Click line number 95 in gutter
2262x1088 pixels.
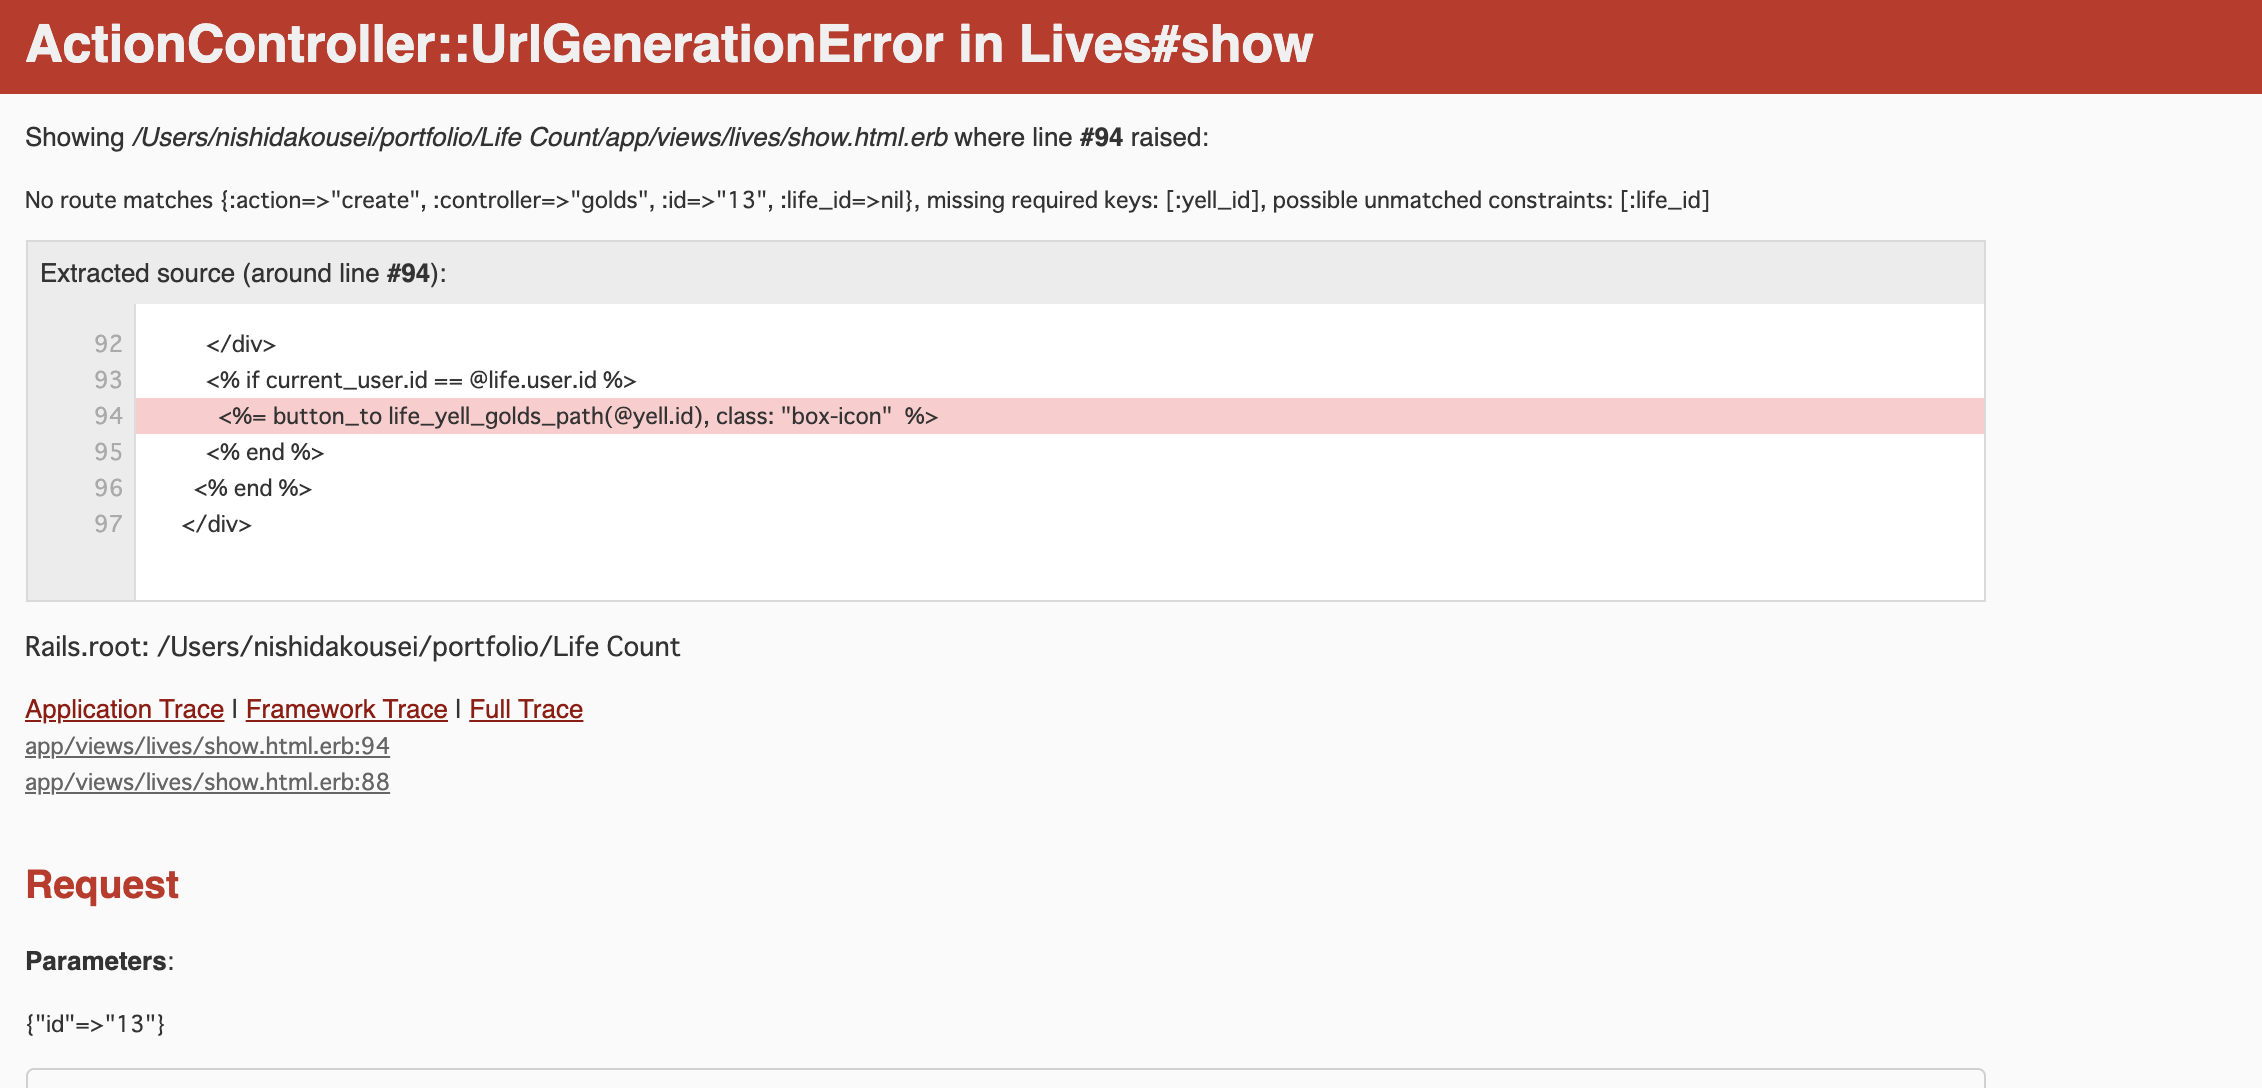(x=108, y=452)
